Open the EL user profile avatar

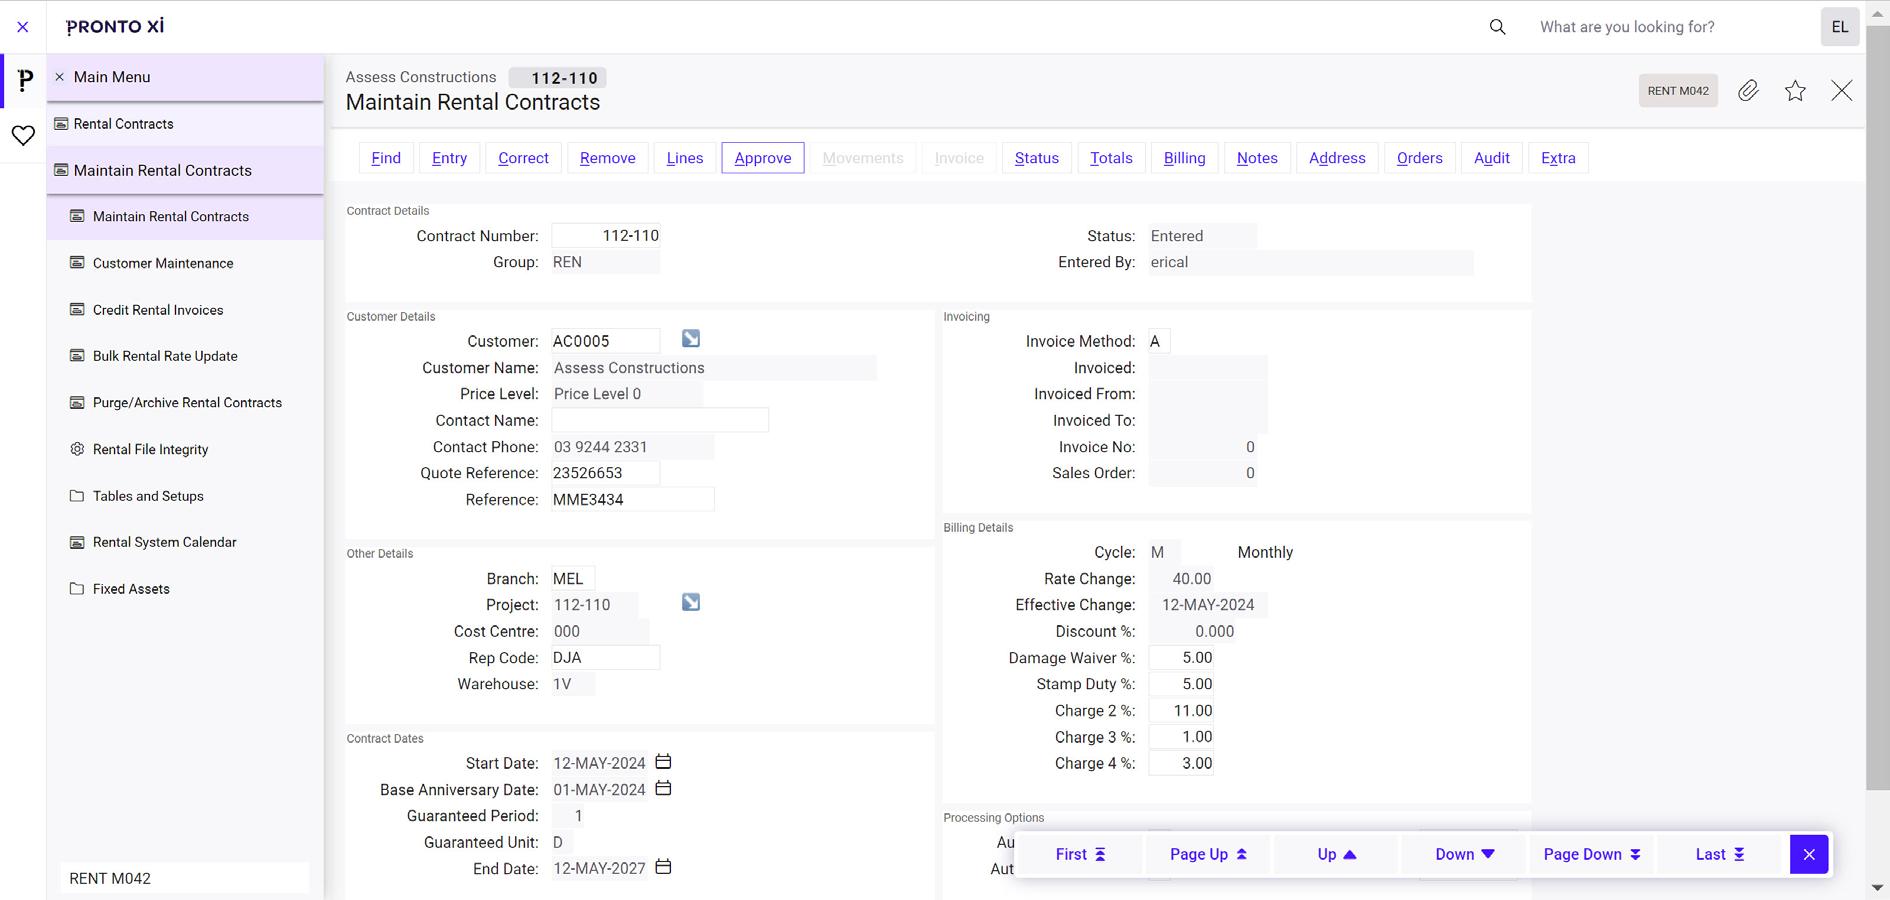(x=1840, y=27)
